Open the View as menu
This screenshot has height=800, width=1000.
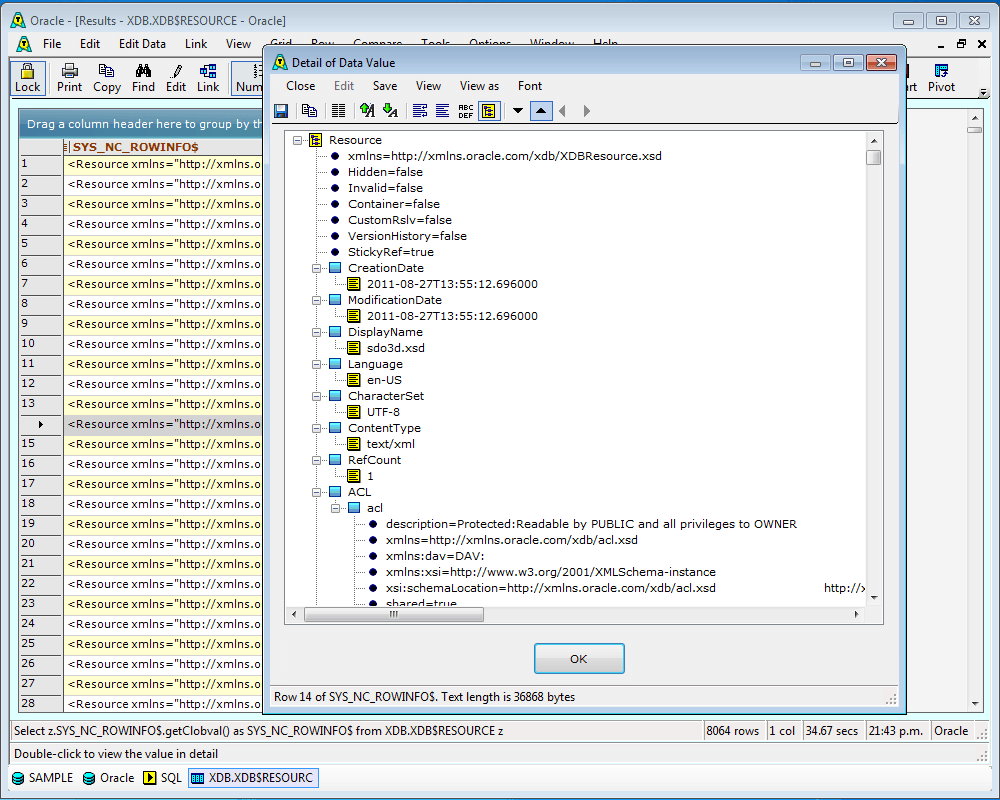tap(480, 85)
